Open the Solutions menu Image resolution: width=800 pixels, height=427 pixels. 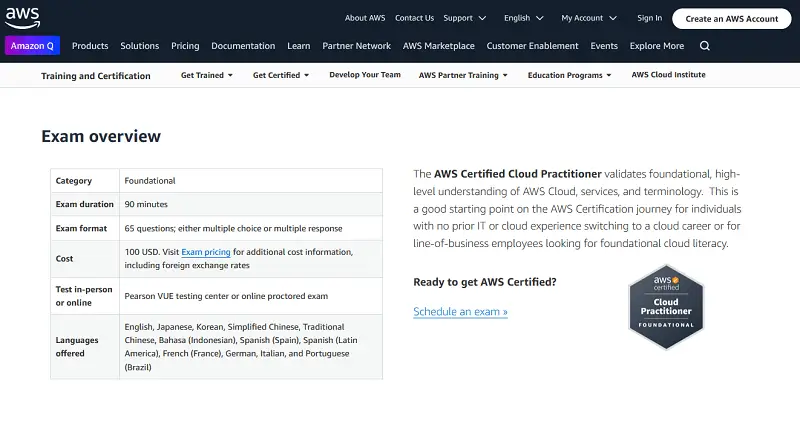[x=140, y=46]
